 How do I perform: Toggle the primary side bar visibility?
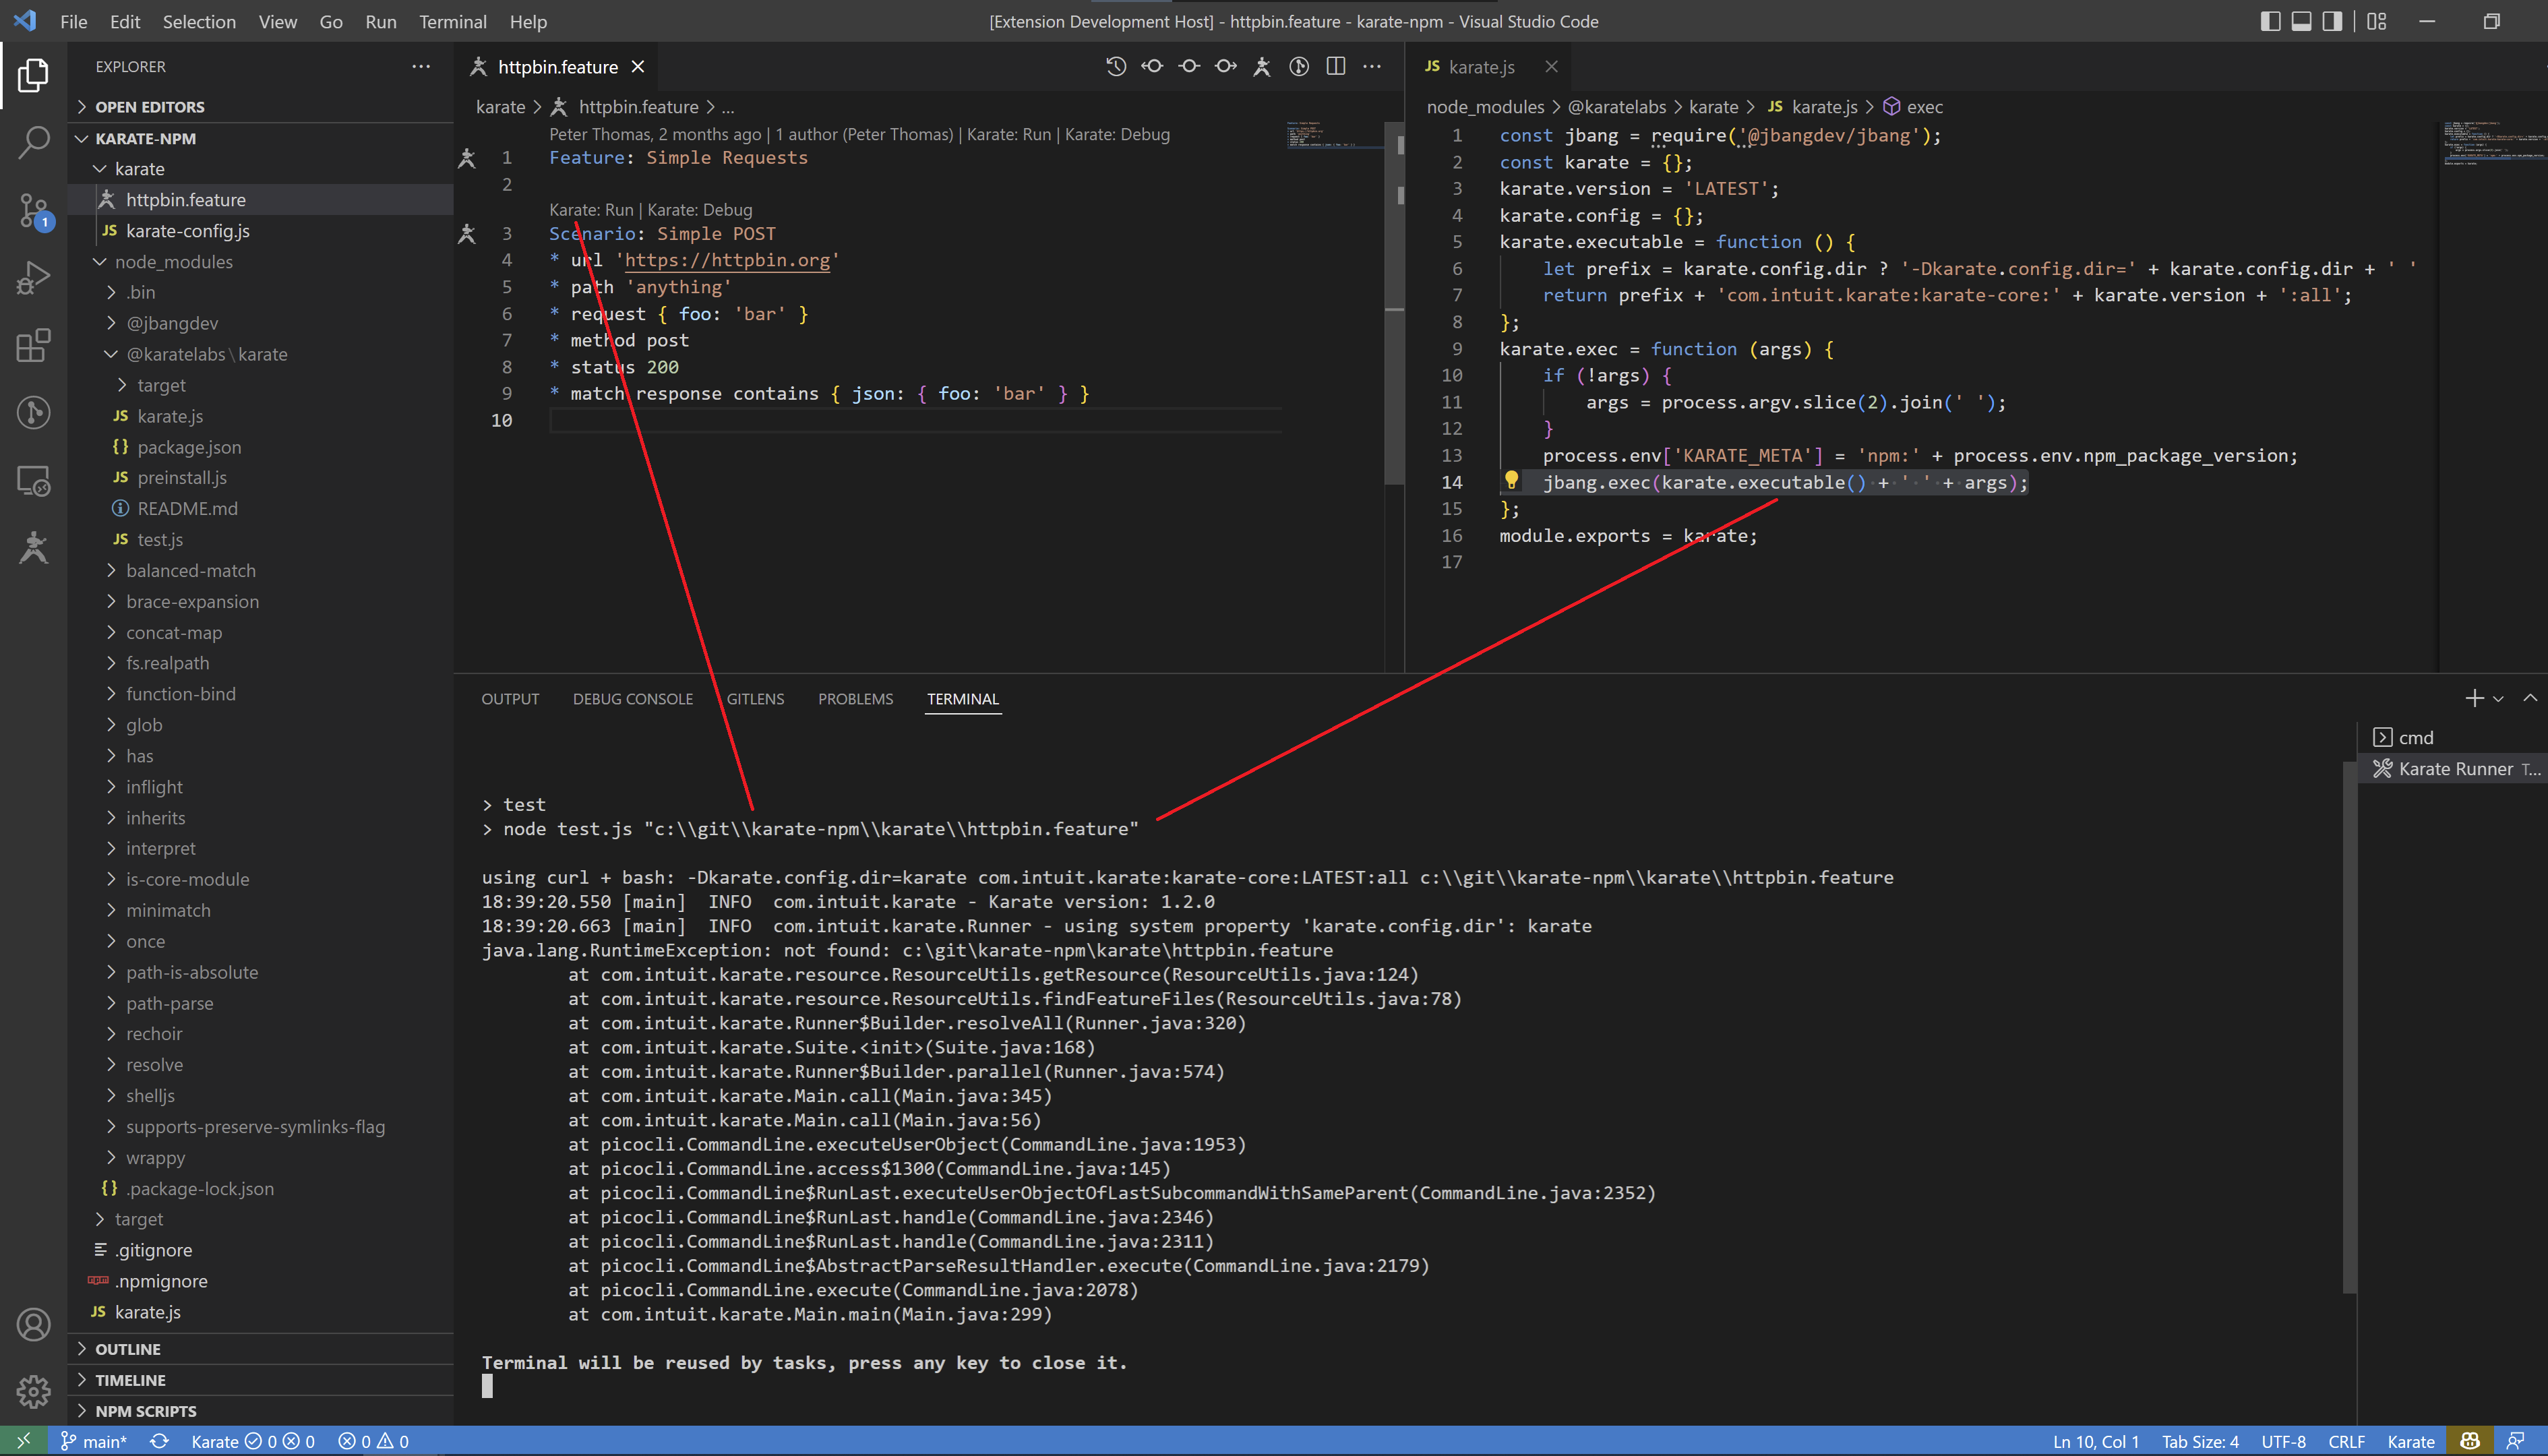2271,21
